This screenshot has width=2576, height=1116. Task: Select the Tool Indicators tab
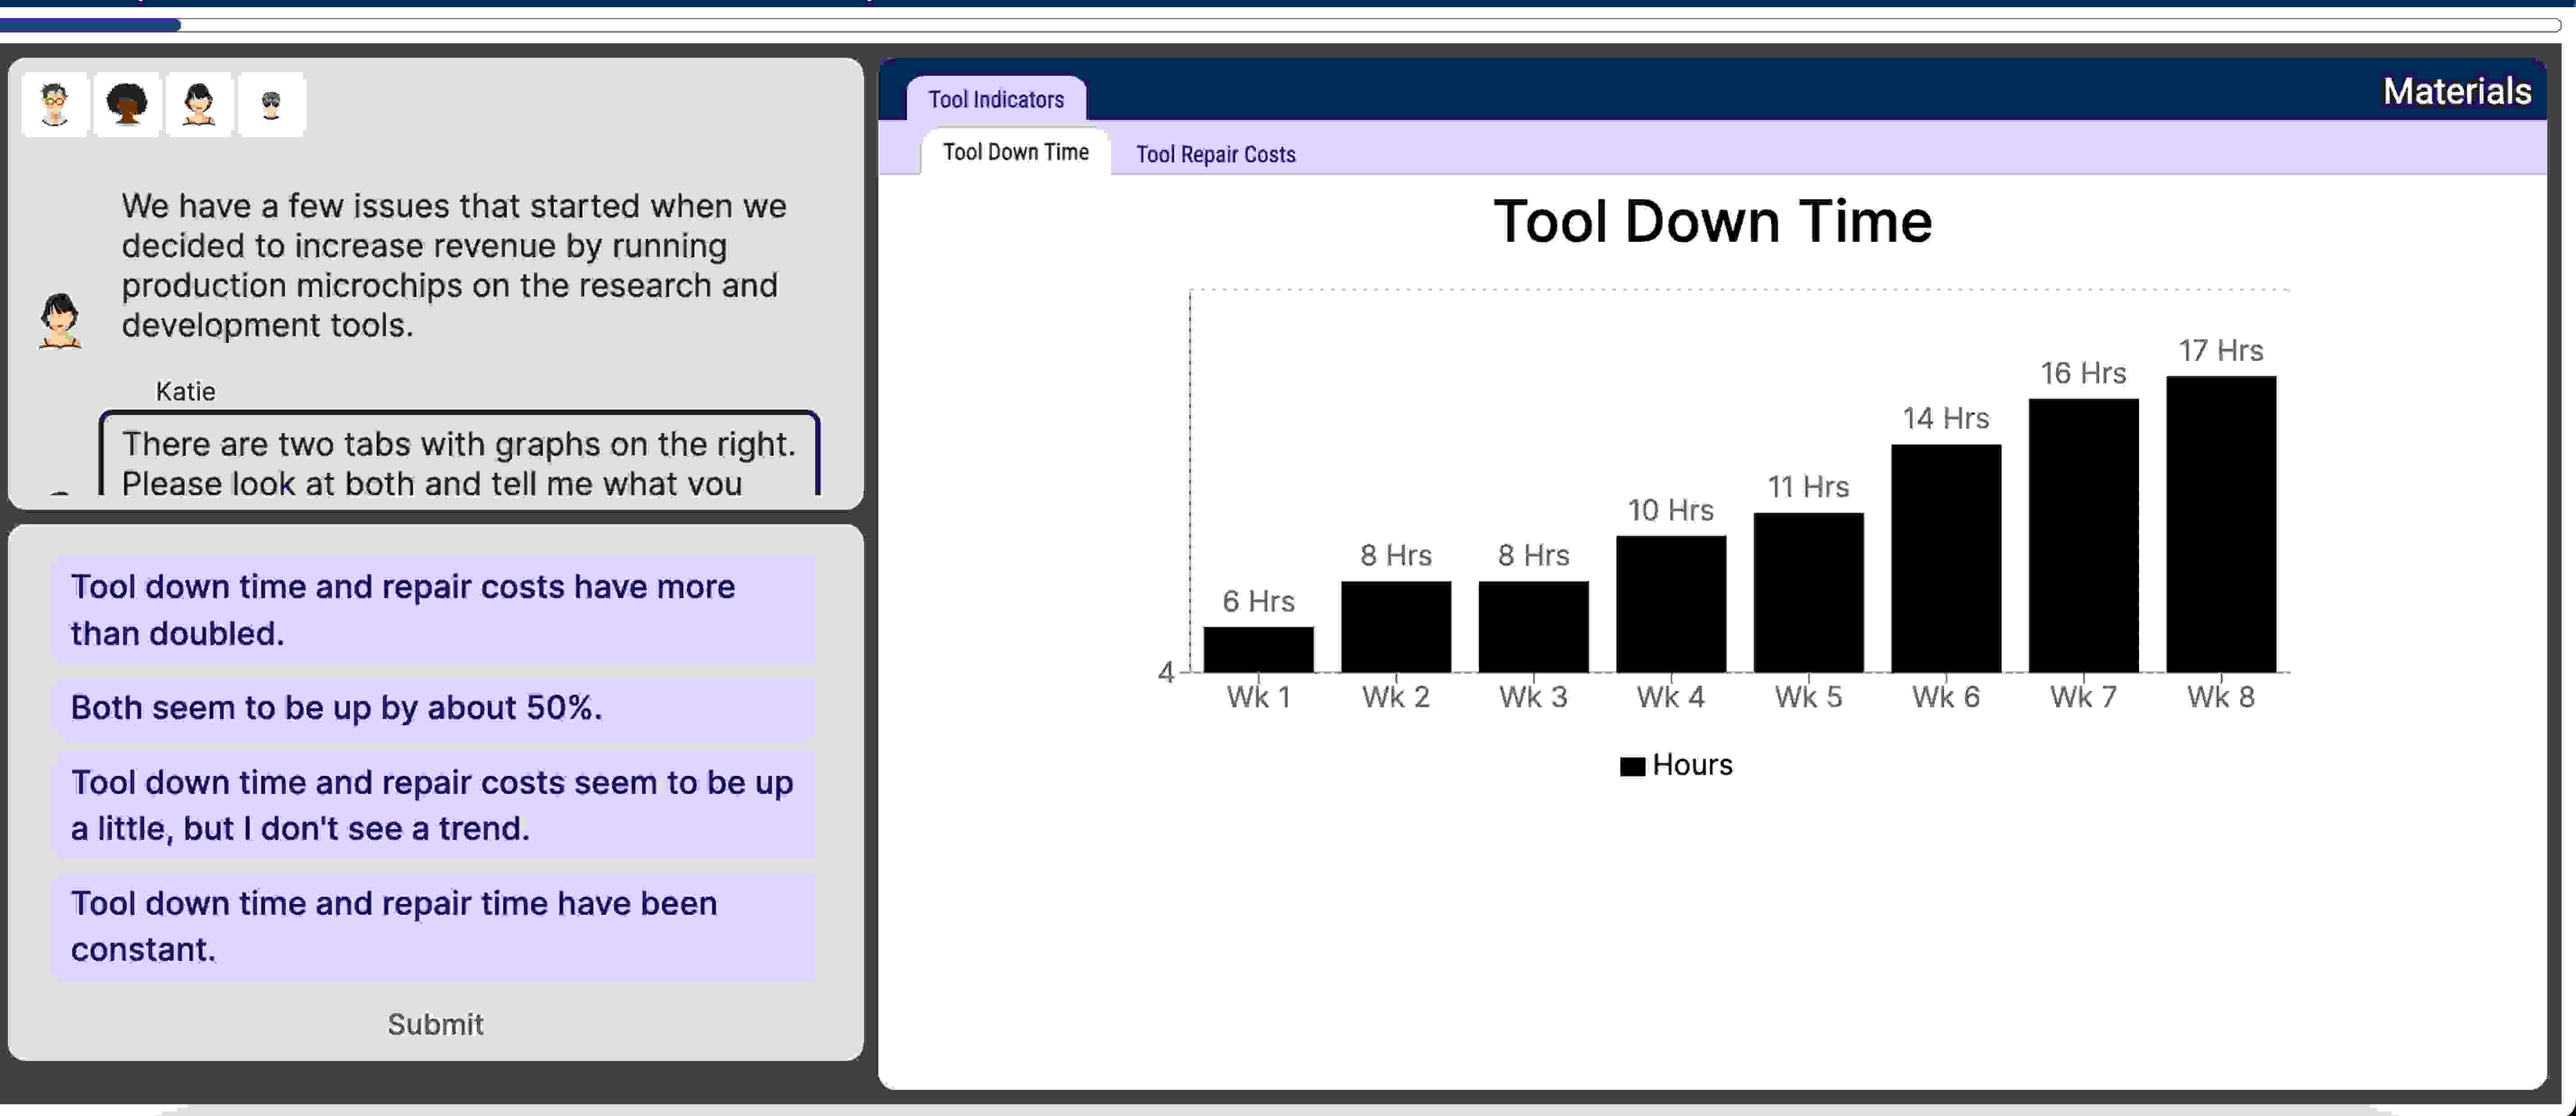(x=996, y=99)
